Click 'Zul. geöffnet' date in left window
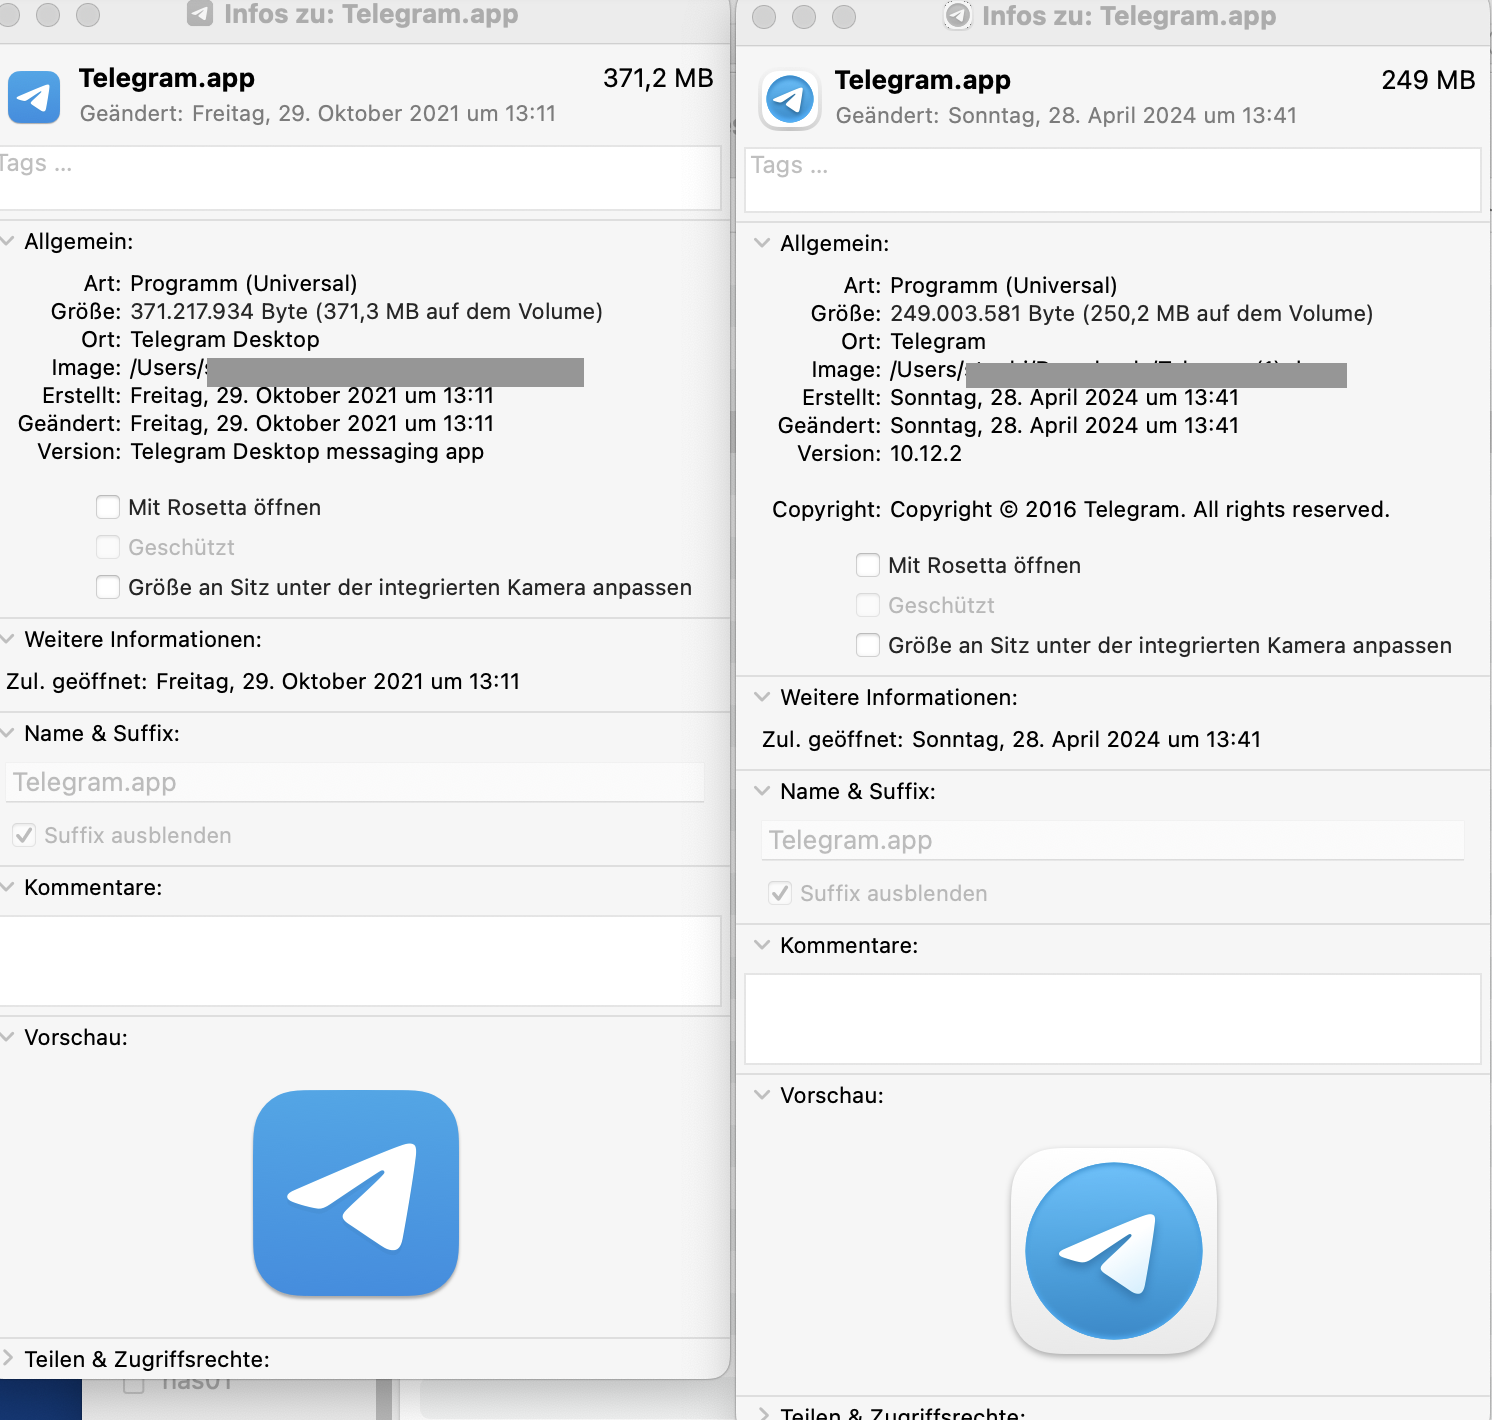This screenshot has height=1420, width=1492. pos(338,682)
